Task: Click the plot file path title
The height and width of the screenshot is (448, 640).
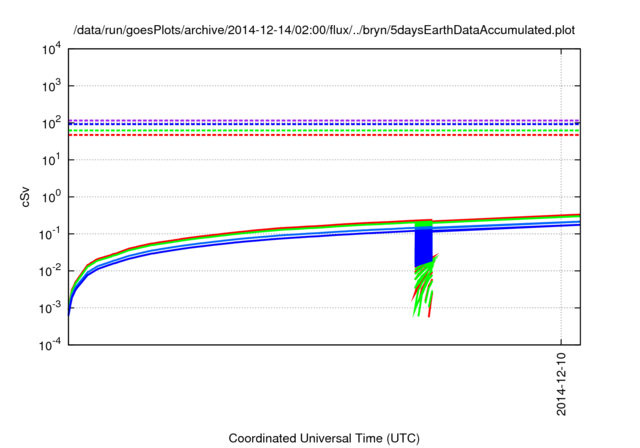Action: point(324,30)
